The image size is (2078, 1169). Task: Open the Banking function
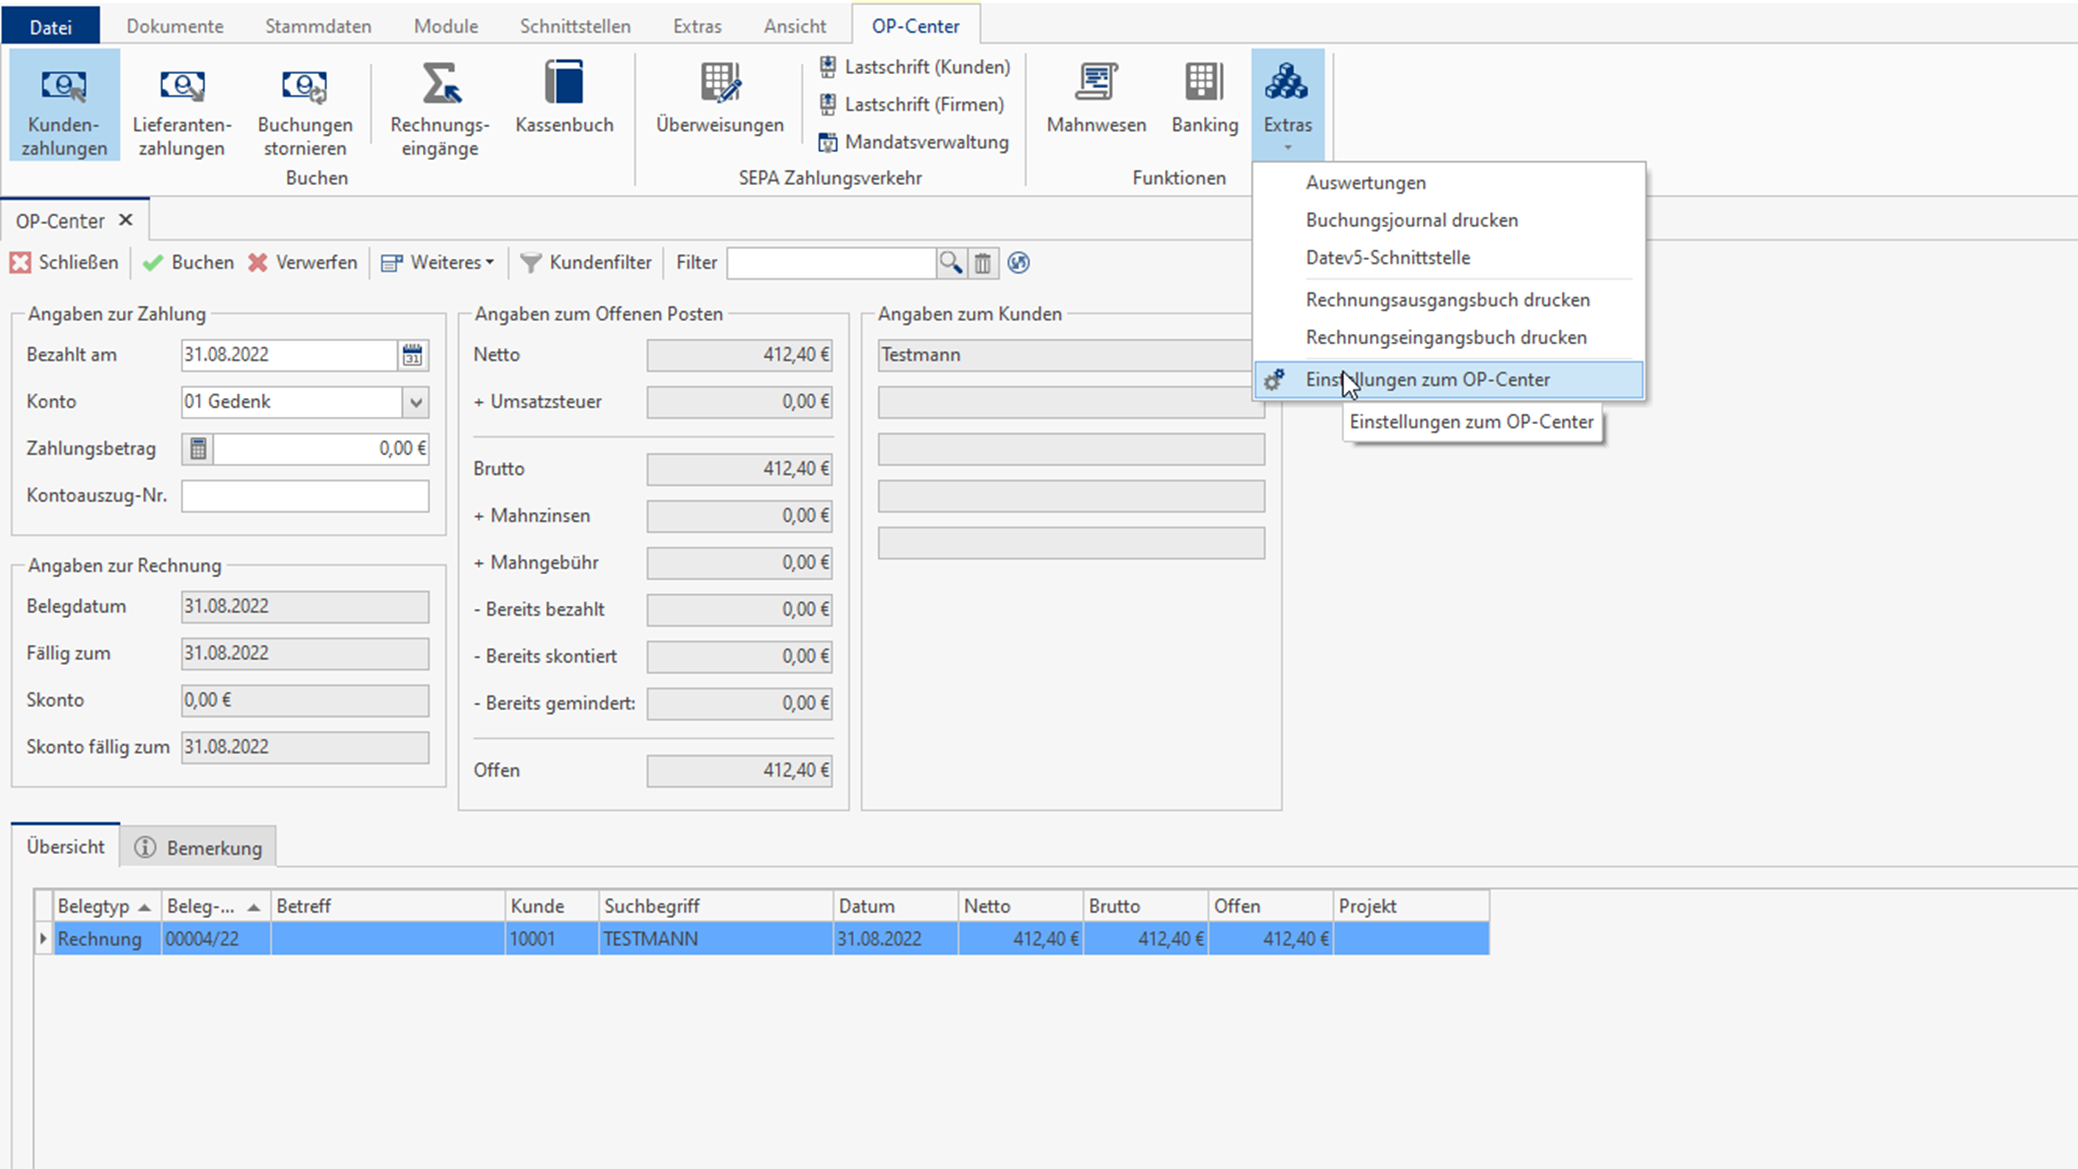(x=1204, y=97)
